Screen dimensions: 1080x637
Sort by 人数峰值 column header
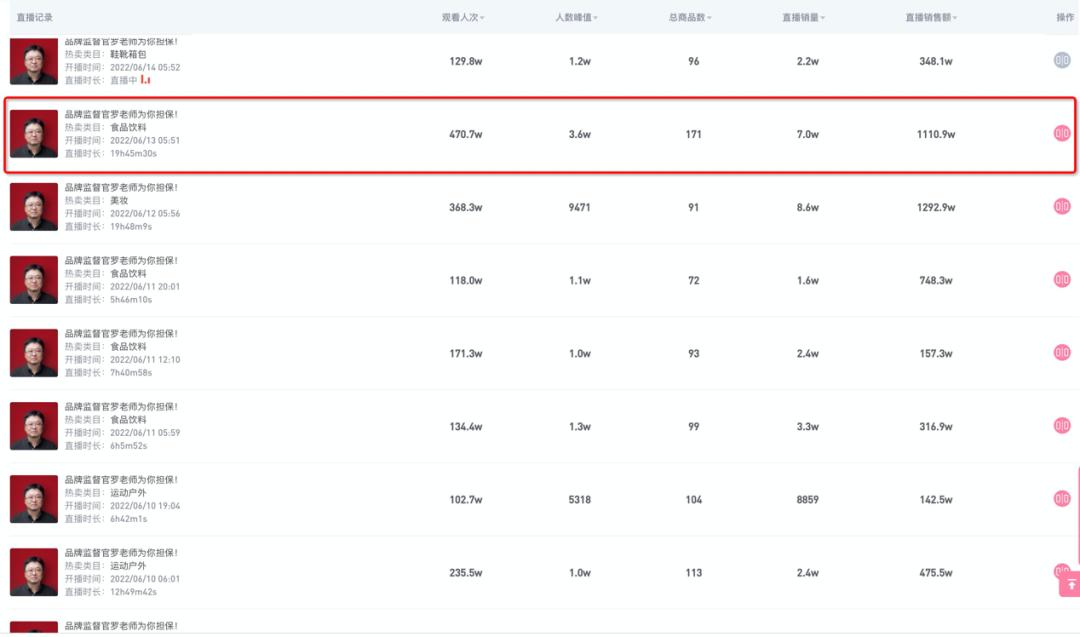[577, 18]
